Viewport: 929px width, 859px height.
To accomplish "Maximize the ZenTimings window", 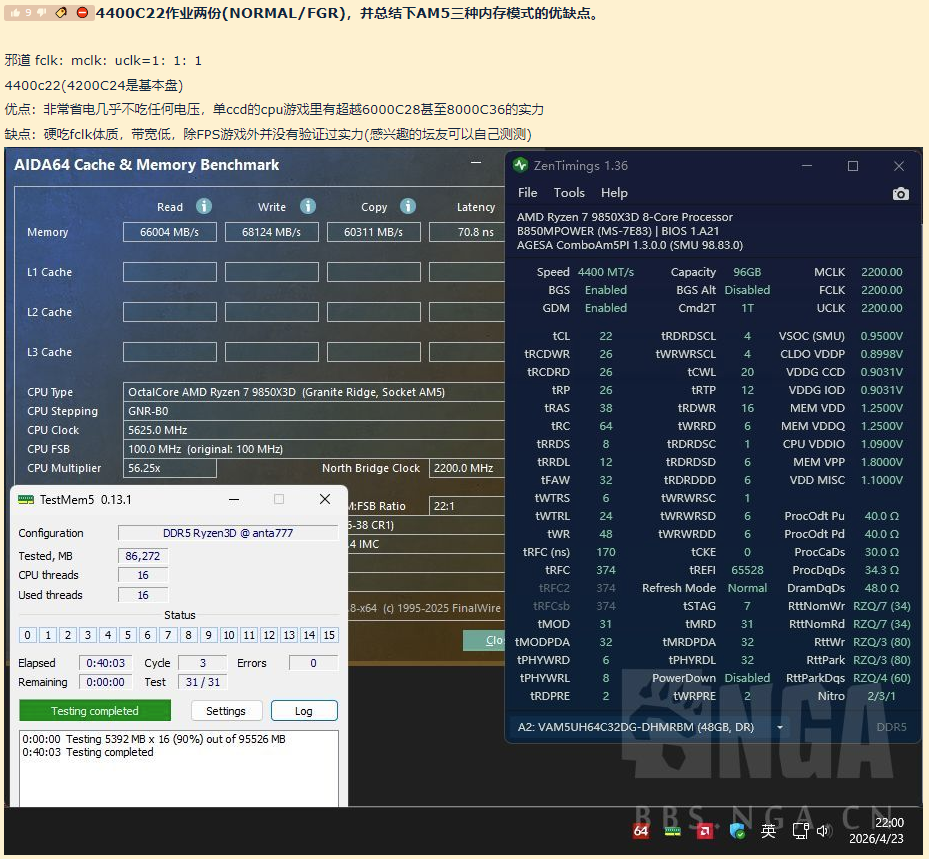I will 853,166.
